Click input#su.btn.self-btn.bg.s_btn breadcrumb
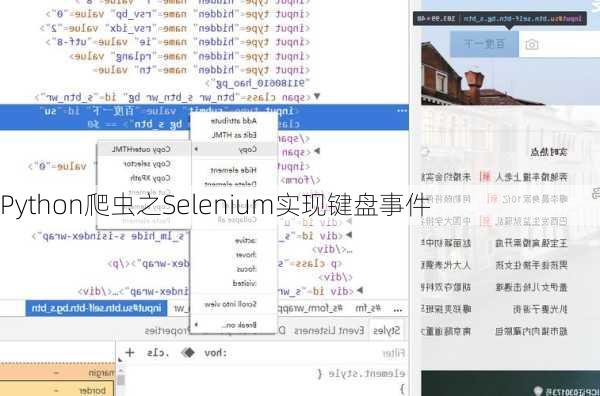This screenshot has height=396, width=600. pyautogui.click(x=96, y=308)
